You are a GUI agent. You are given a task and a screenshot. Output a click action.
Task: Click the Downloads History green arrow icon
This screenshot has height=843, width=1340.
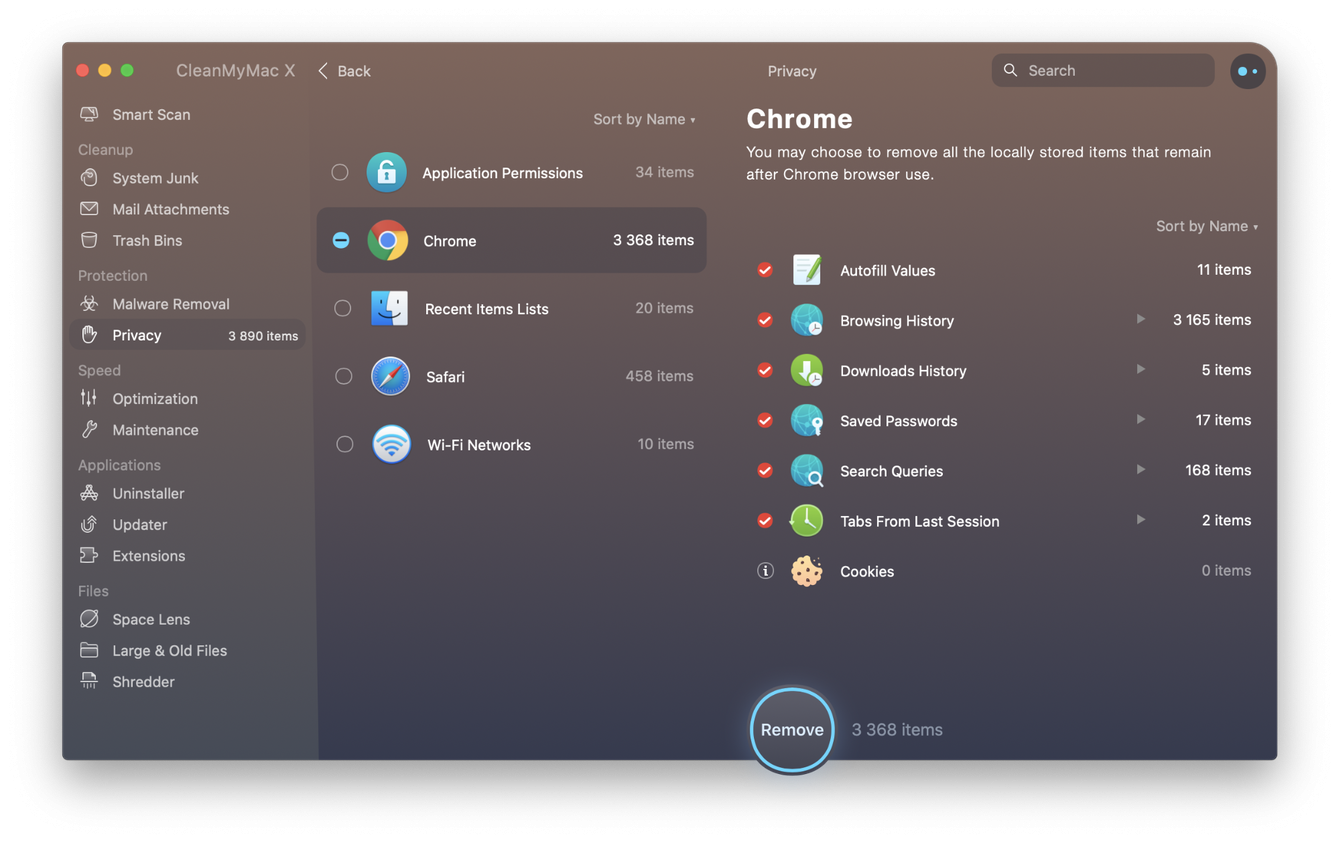click(807, 370)
